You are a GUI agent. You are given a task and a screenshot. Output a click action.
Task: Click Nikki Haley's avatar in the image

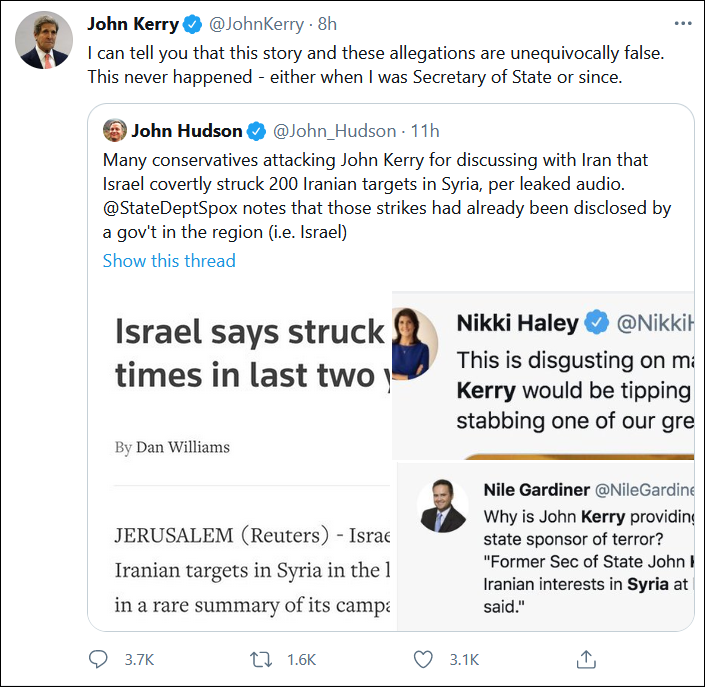(x=416, y=343)
